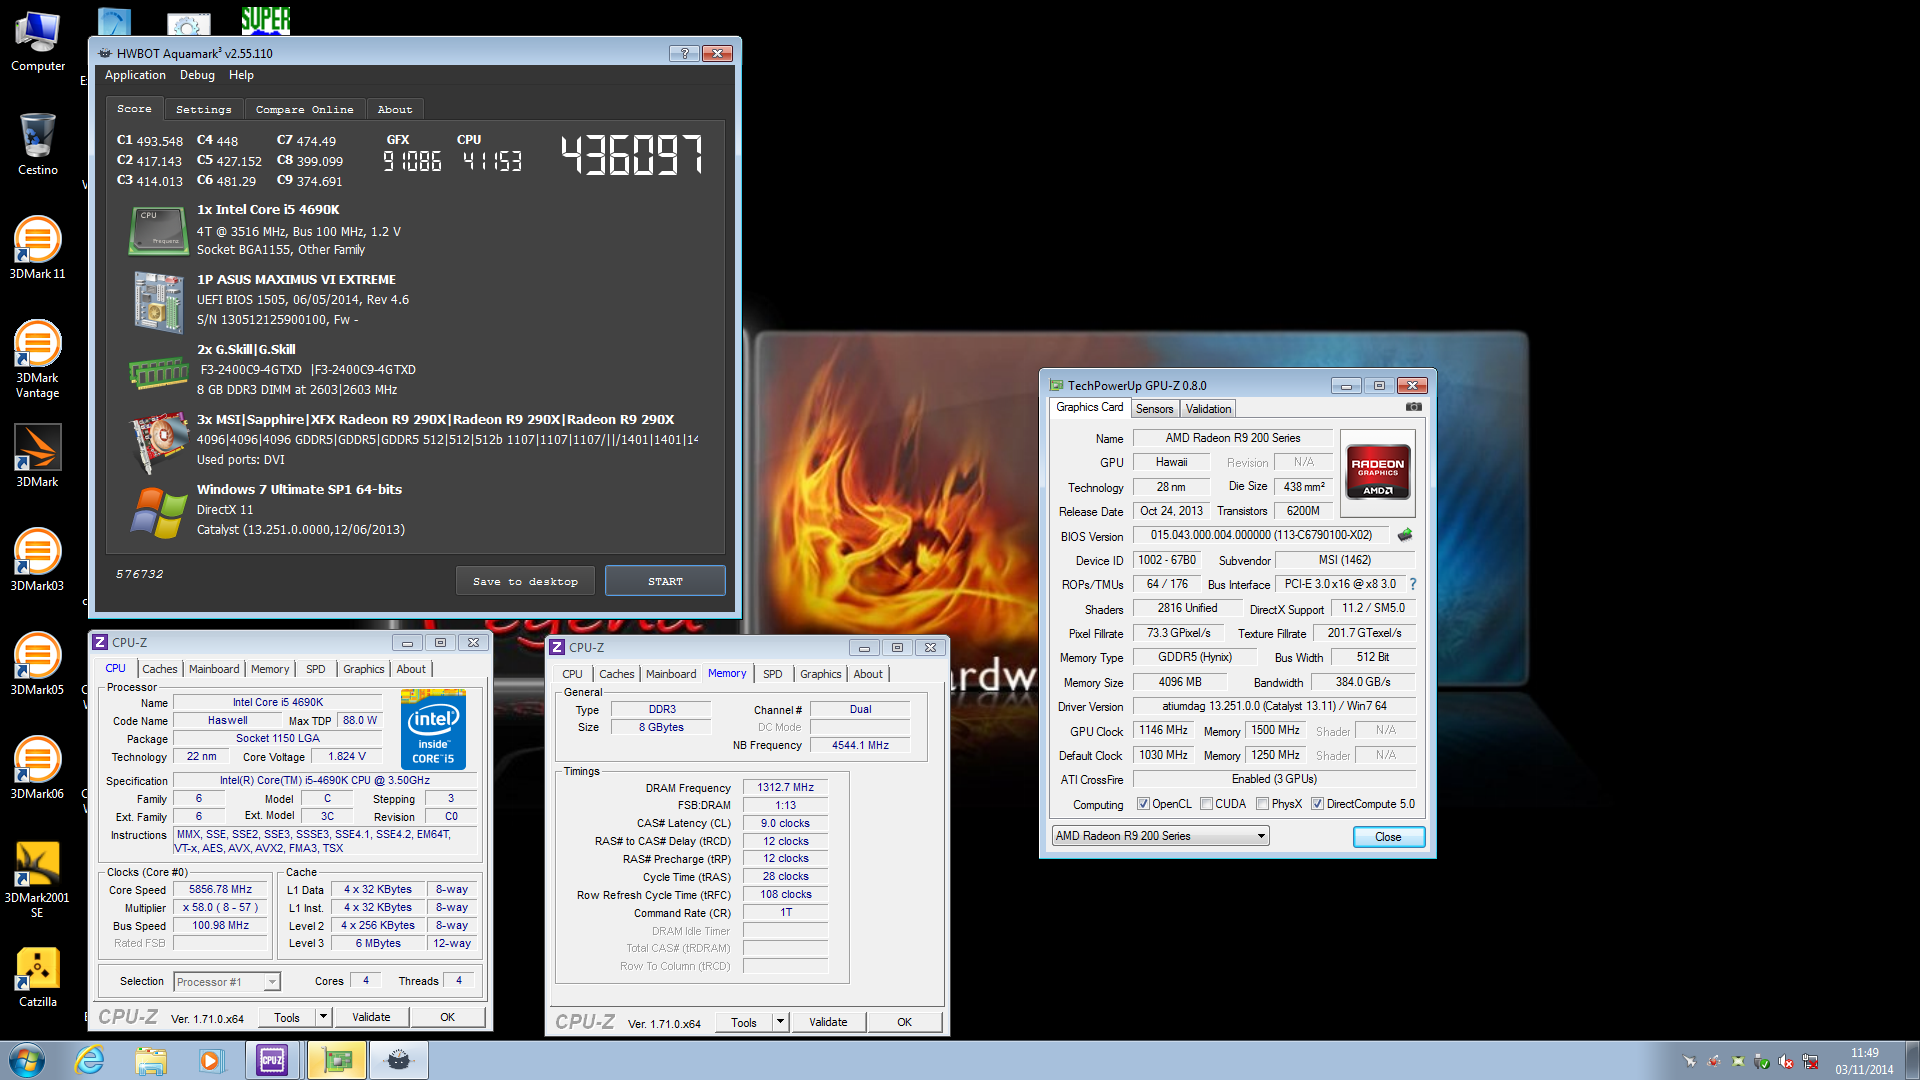Switch to the Sensors tab in GPU-Z
The width and height of the screenshot is (1920, 1080).
point(1154,409)
